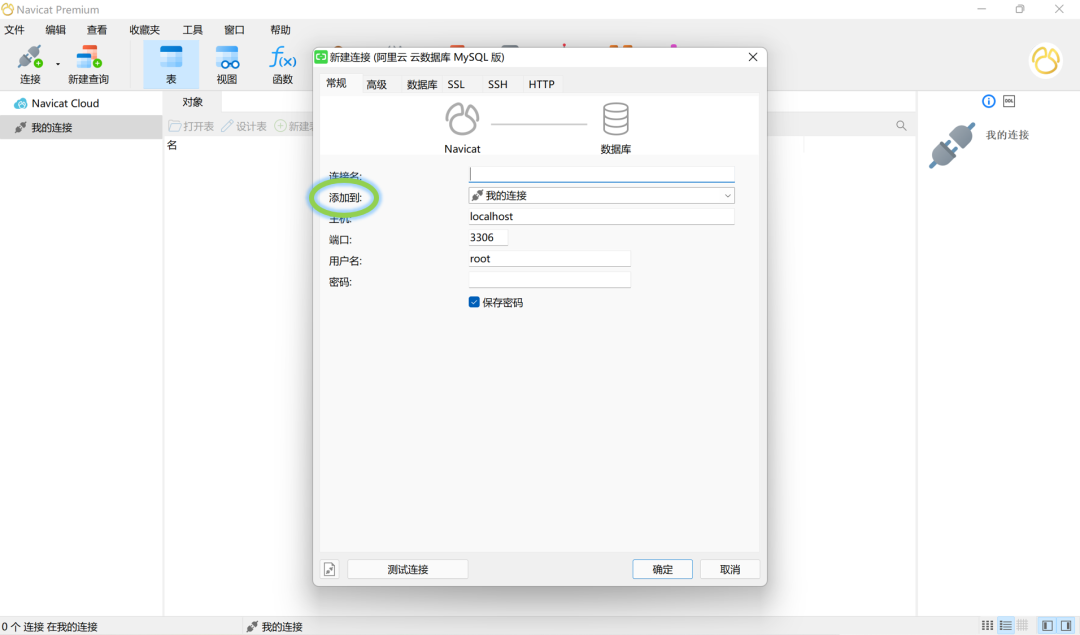
Task: Click the host field containing localhost
Action: (x=601, y=216)
